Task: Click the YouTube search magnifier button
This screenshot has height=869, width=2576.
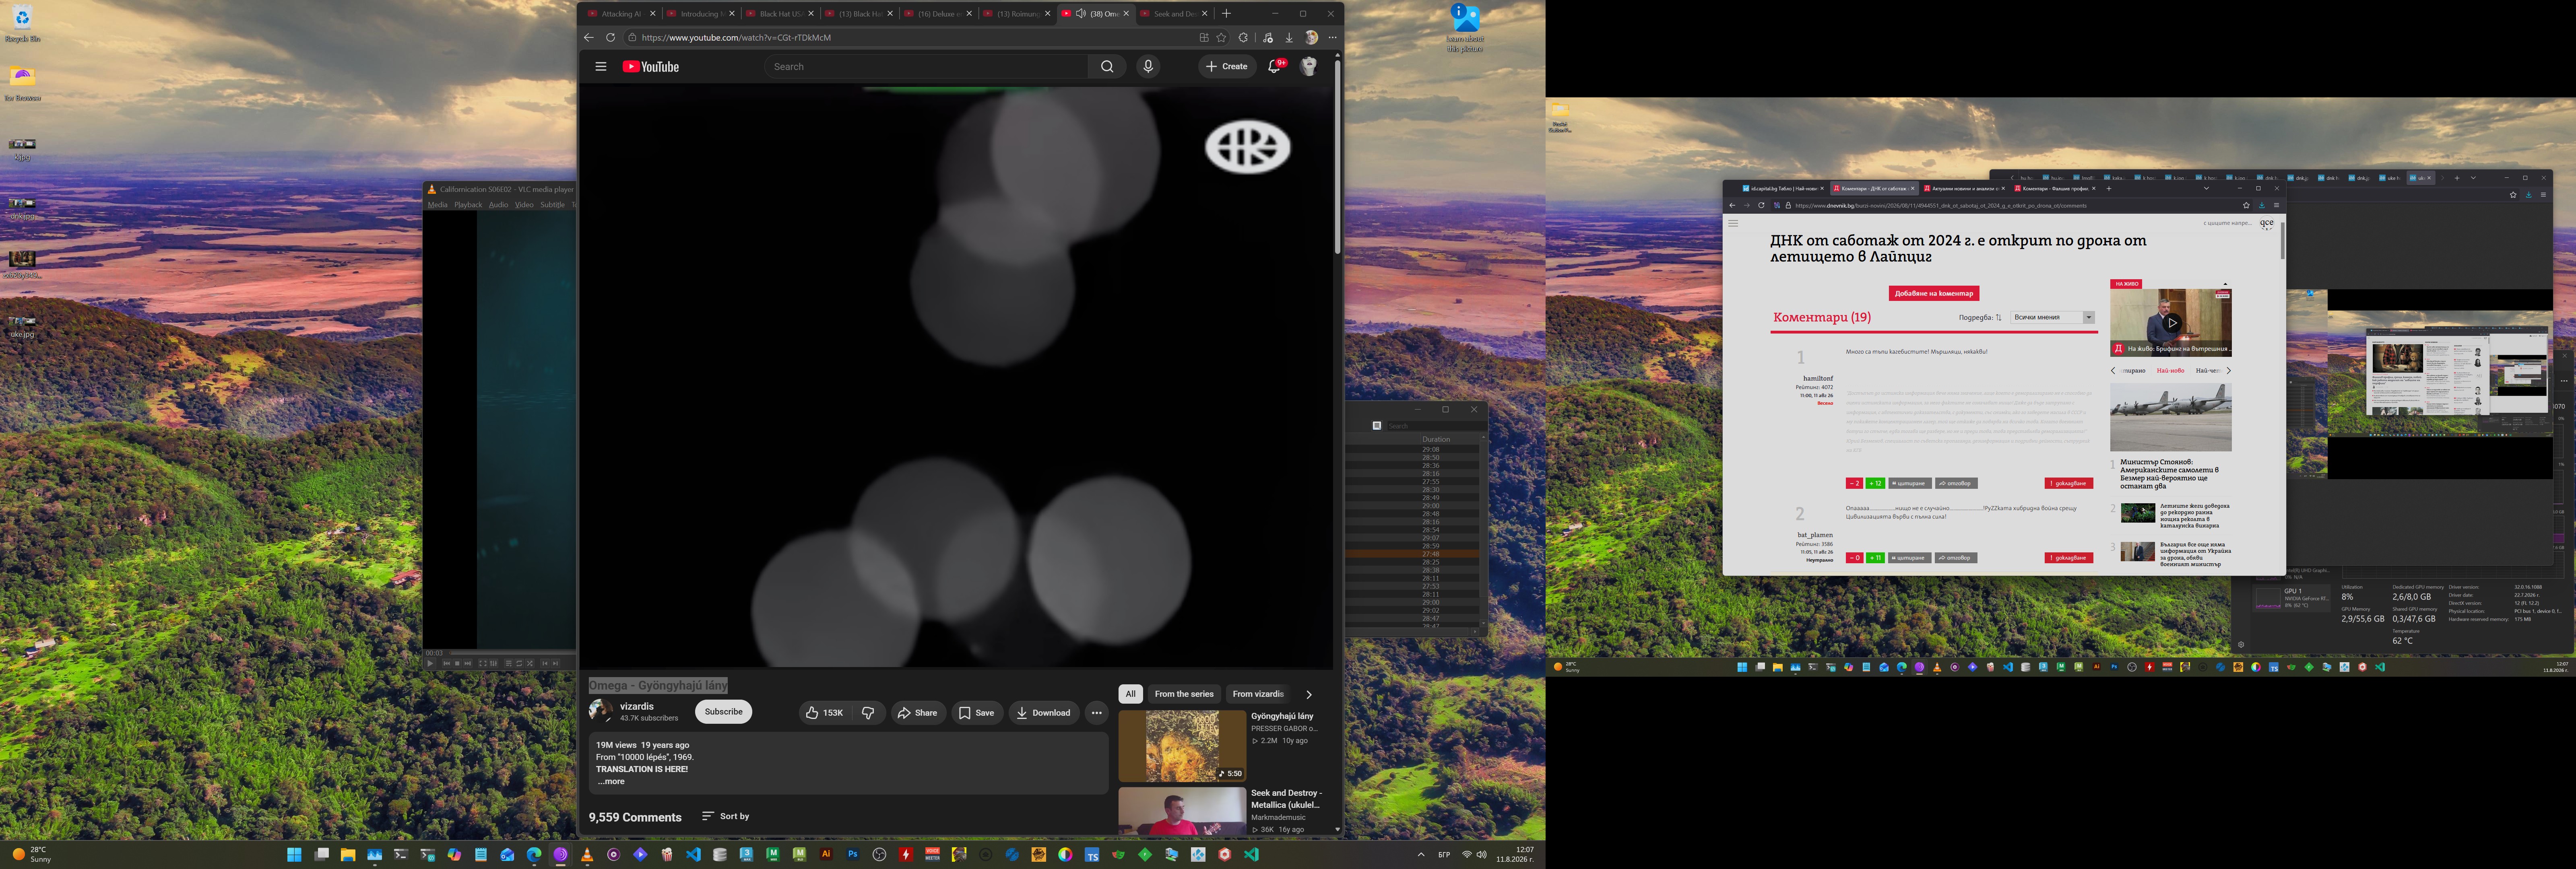Action: click(x=1107, y=67)
